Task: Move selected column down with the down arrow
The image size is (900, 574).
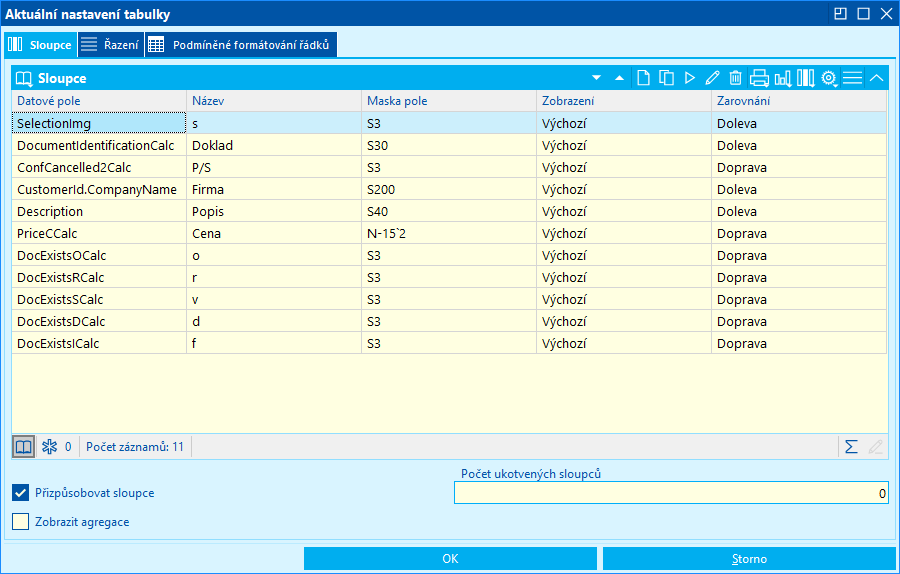Action: point(596,78)
